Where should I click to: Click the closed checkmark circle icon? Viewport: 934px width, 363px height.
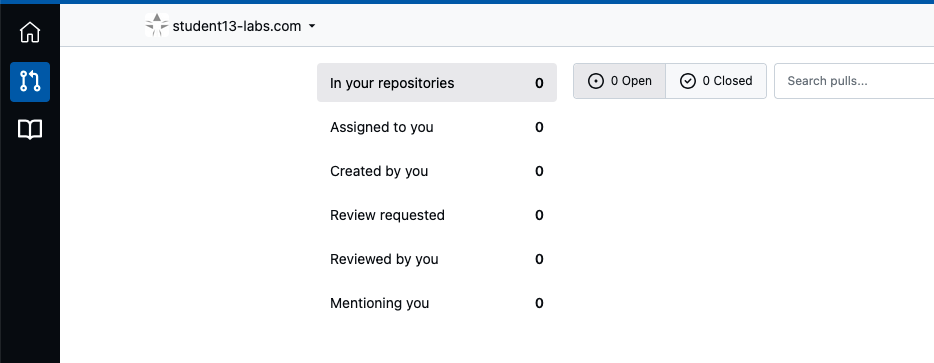(x=688, y=81)
